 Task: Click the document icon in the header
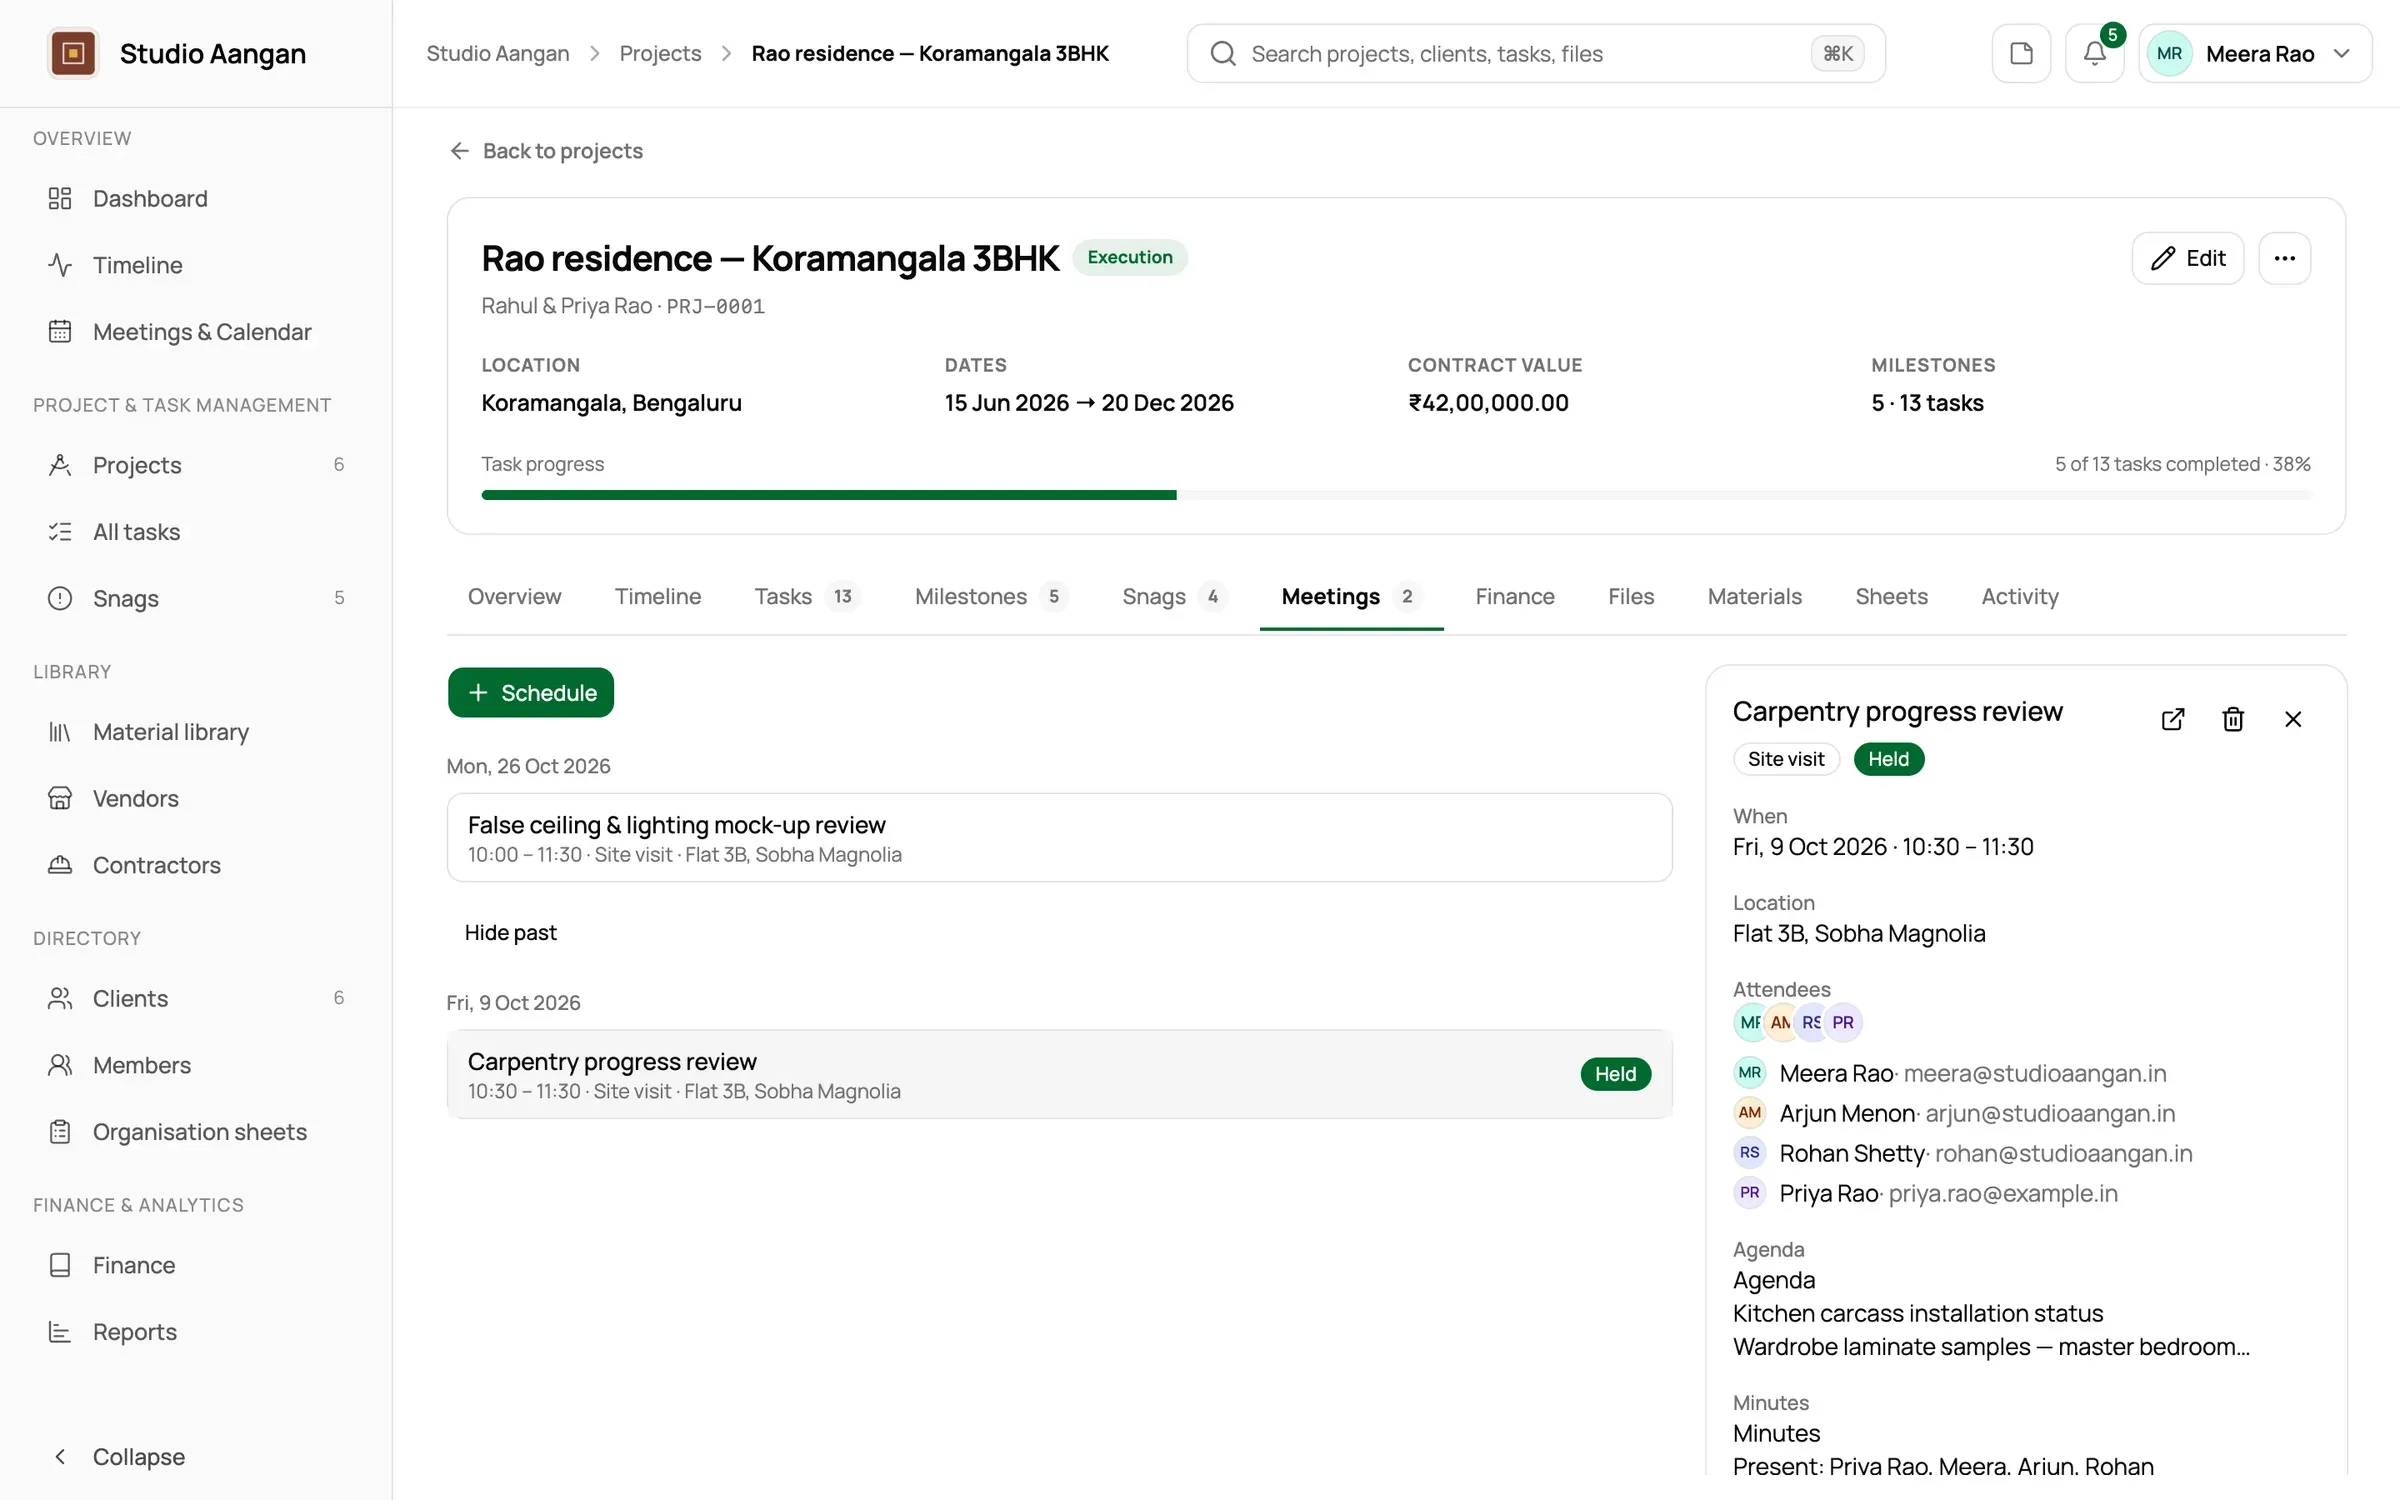[2021, 53]
